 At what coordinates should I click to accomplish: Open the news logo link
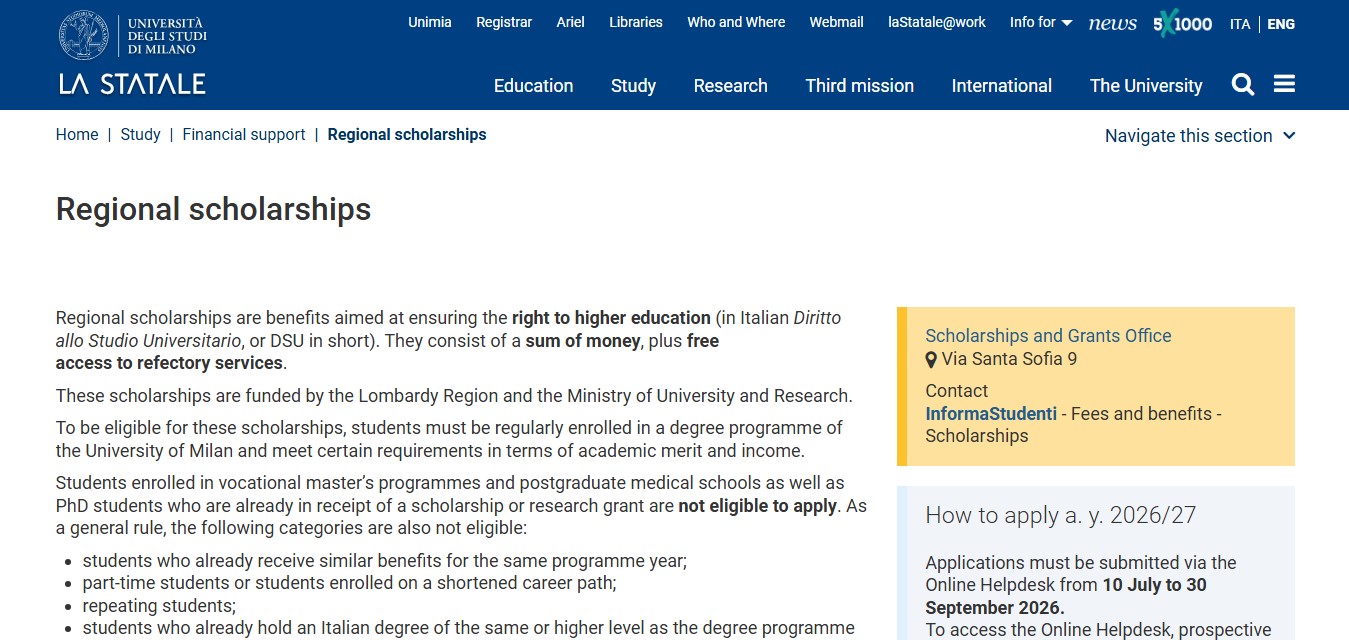click(x=1113, y=23)
